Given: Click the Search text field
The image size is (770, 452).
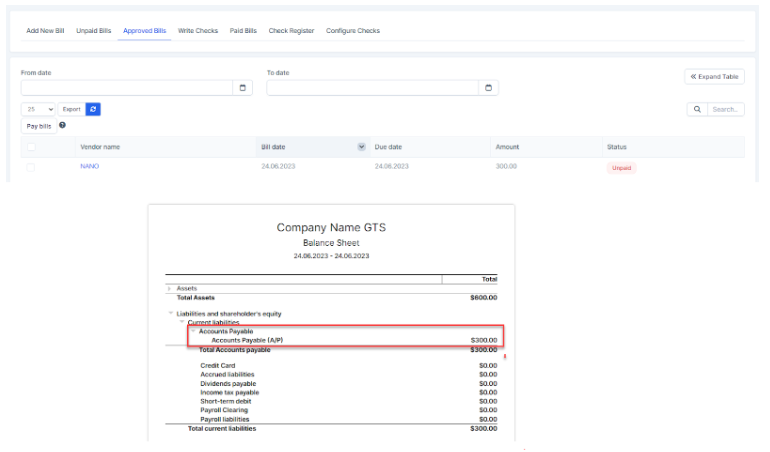Looking at the screenshot, I should coord(726,109).
